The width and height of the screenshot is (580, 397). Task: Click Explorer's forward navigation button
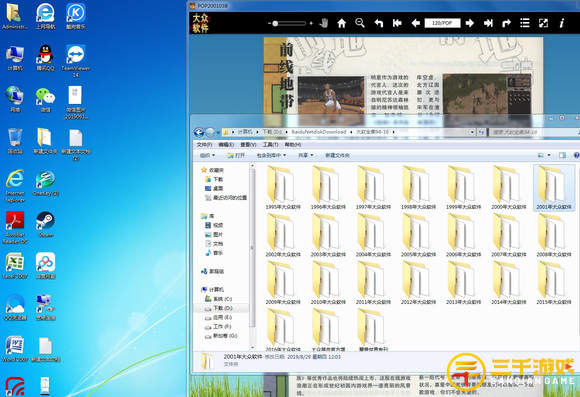[x=210, y=132]
